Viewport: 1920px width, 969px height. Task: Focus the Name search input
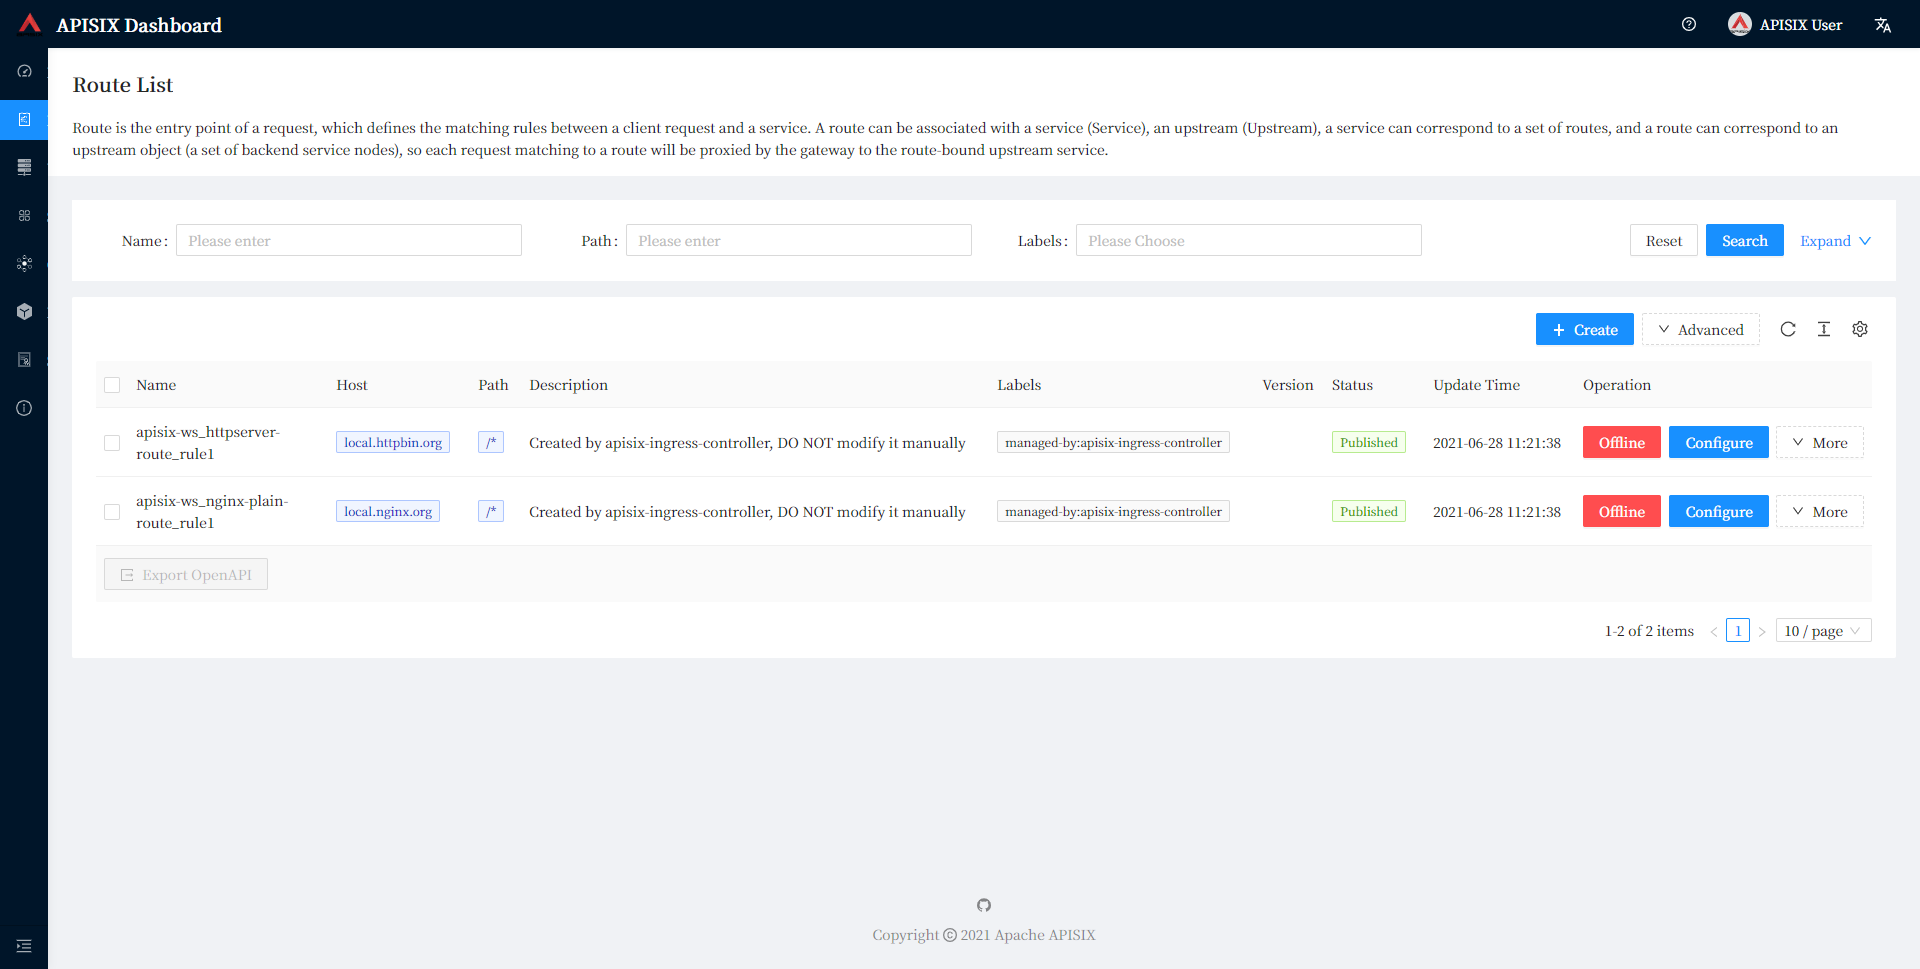point(349,240)
